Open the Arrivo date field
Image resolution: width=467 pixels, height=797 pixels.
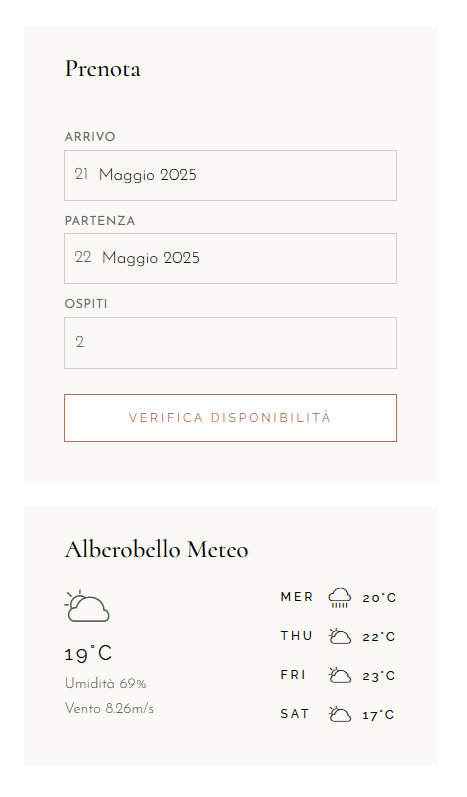click(x=230, y=175)
